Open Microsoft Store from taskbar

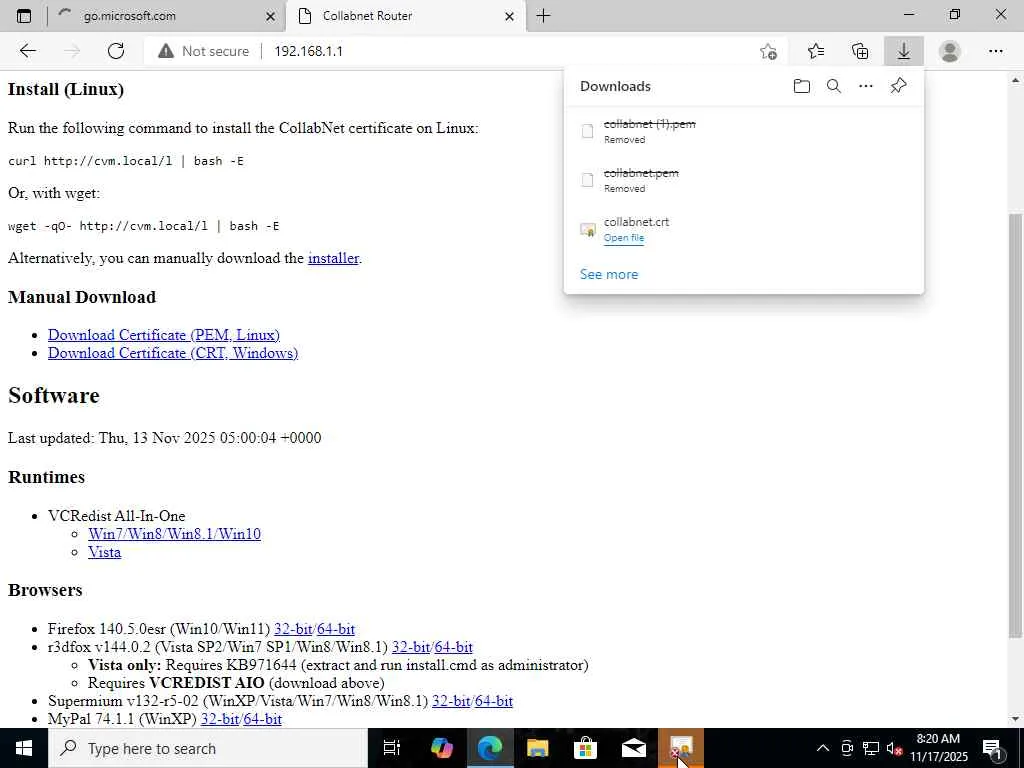(x=585, y=748)
